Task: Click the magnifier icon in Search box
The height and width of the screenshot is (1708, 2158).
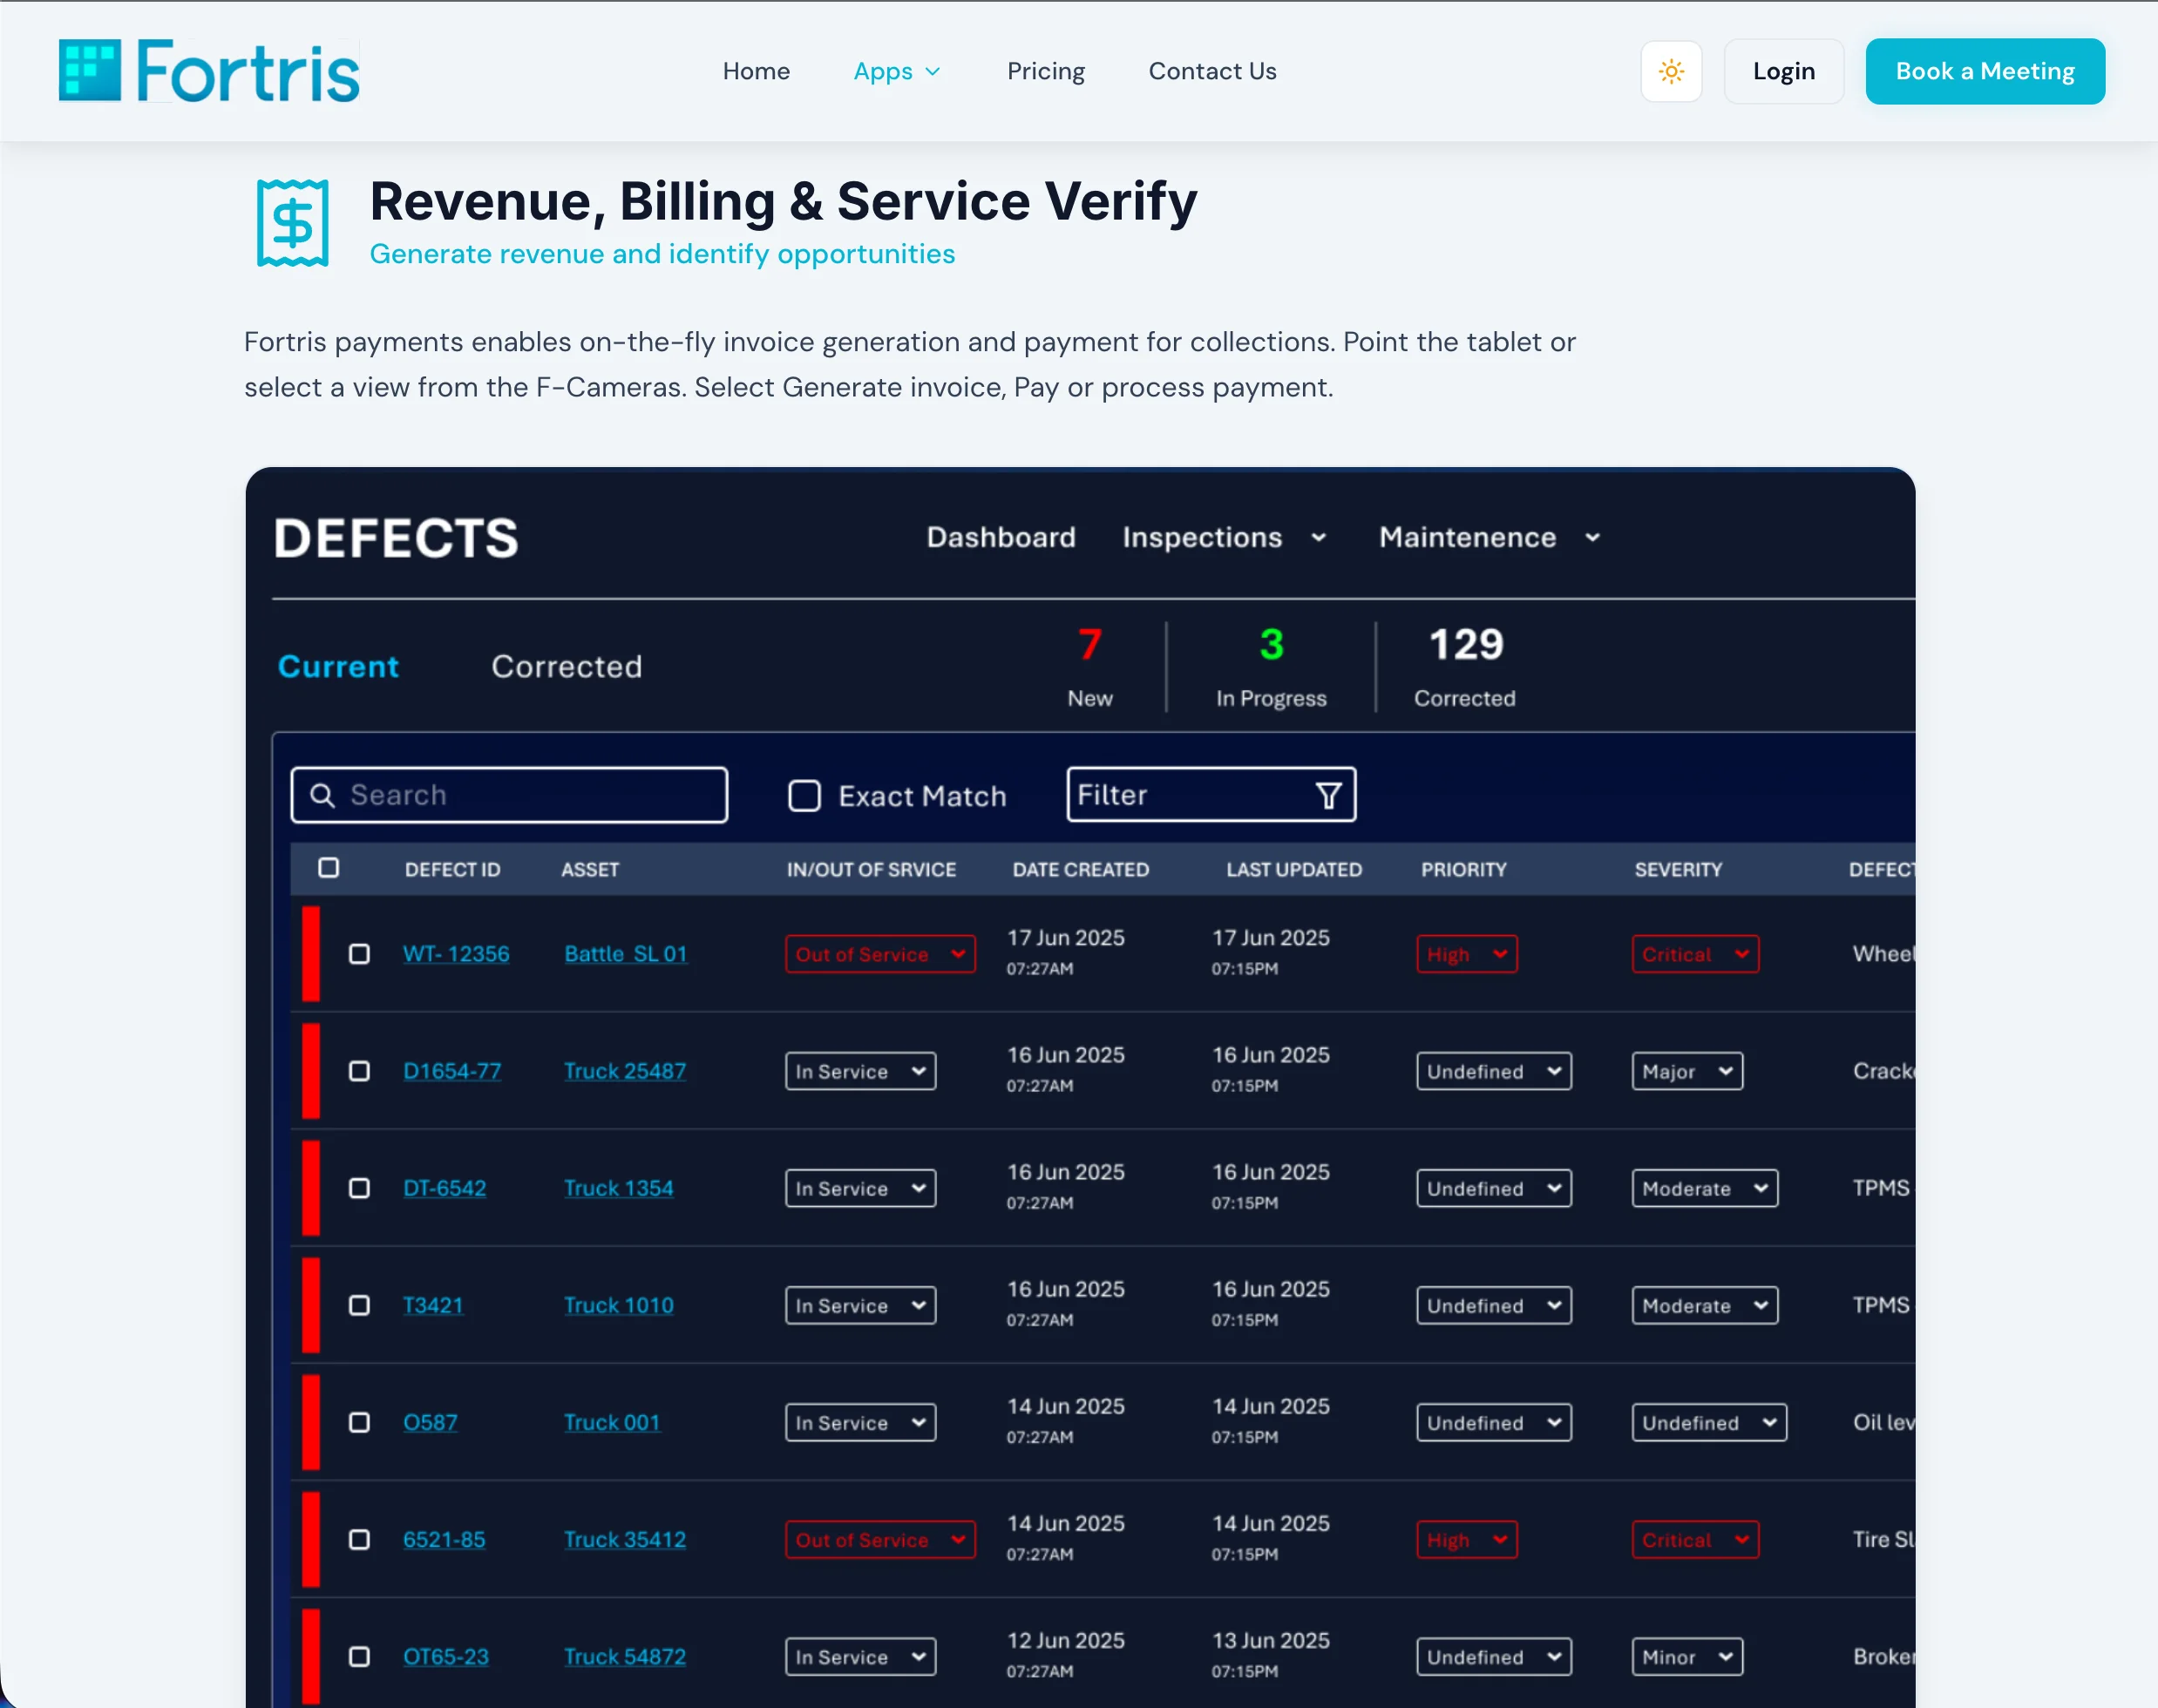Action: pyautogui.click(x=322, y=795)
